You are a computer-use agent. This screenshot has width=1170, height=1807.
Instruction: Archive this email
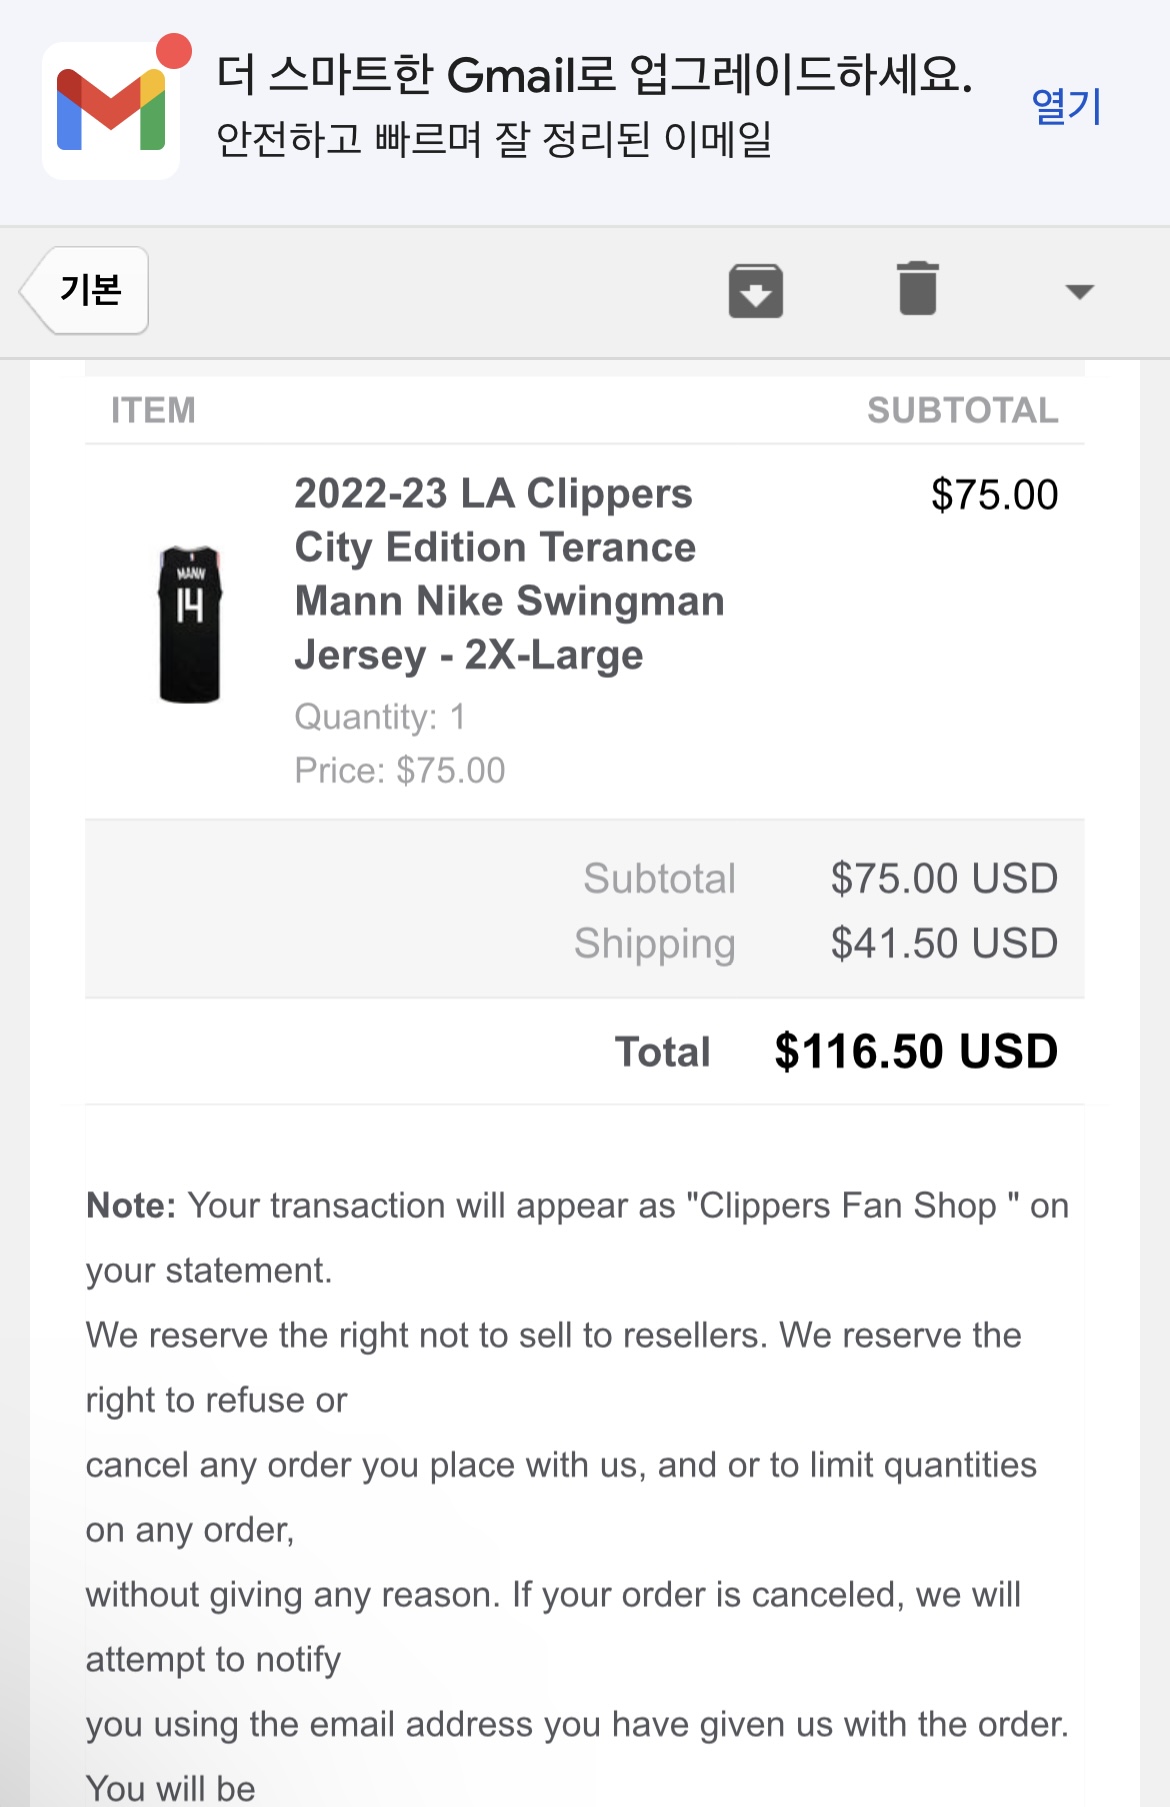(x=755, y=290)
